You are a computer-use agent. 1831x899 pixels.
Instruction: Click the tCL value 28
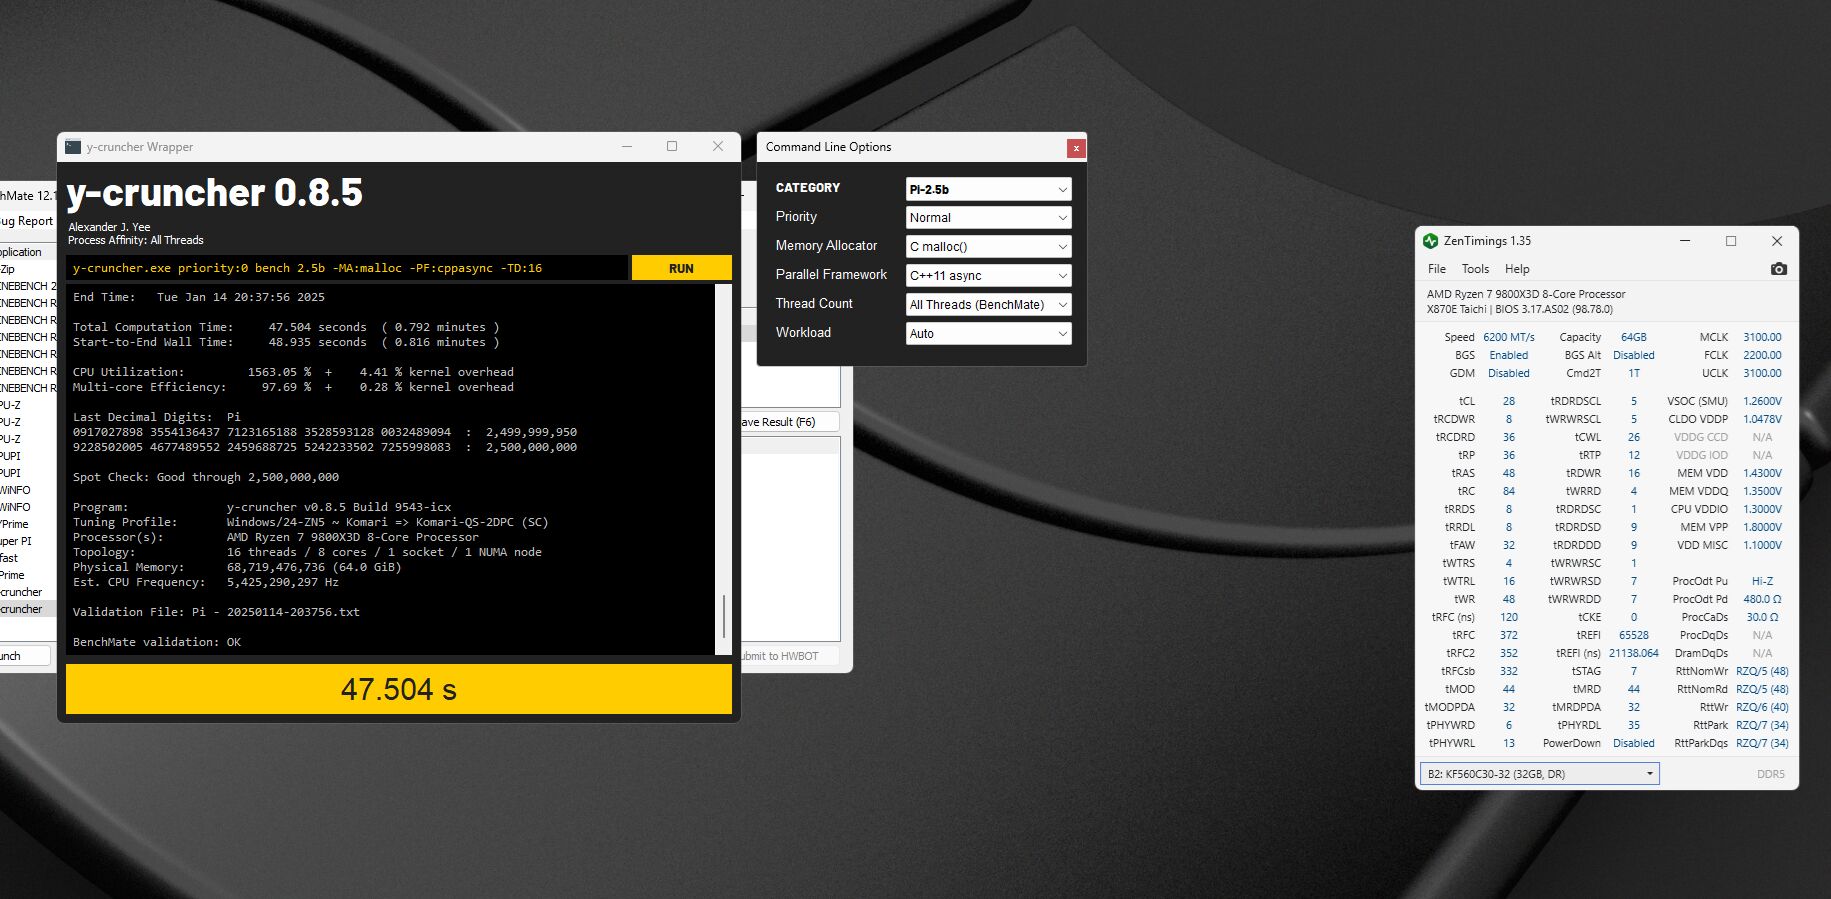point(1508,401)
